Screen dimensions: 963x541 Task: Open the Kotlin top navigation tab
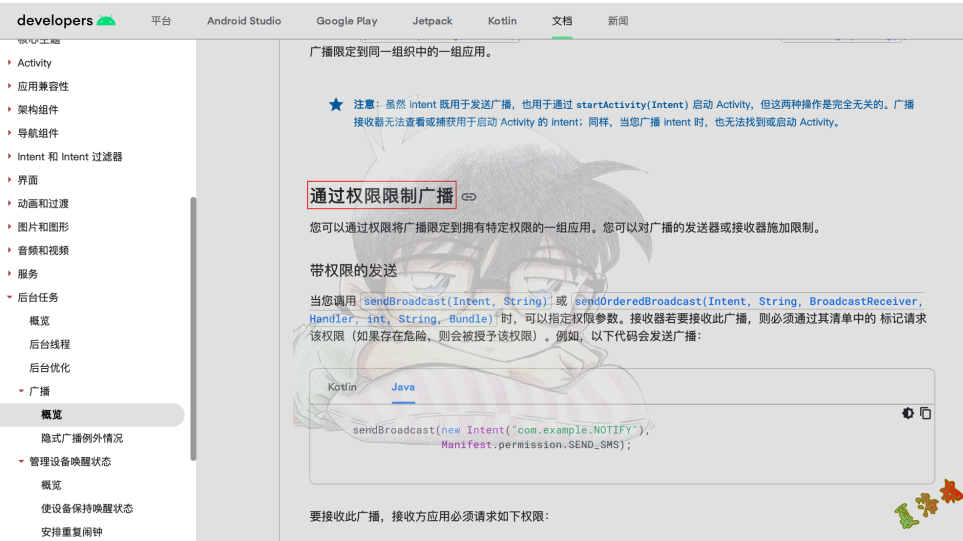pyautogui.click(x=502, y=21)
